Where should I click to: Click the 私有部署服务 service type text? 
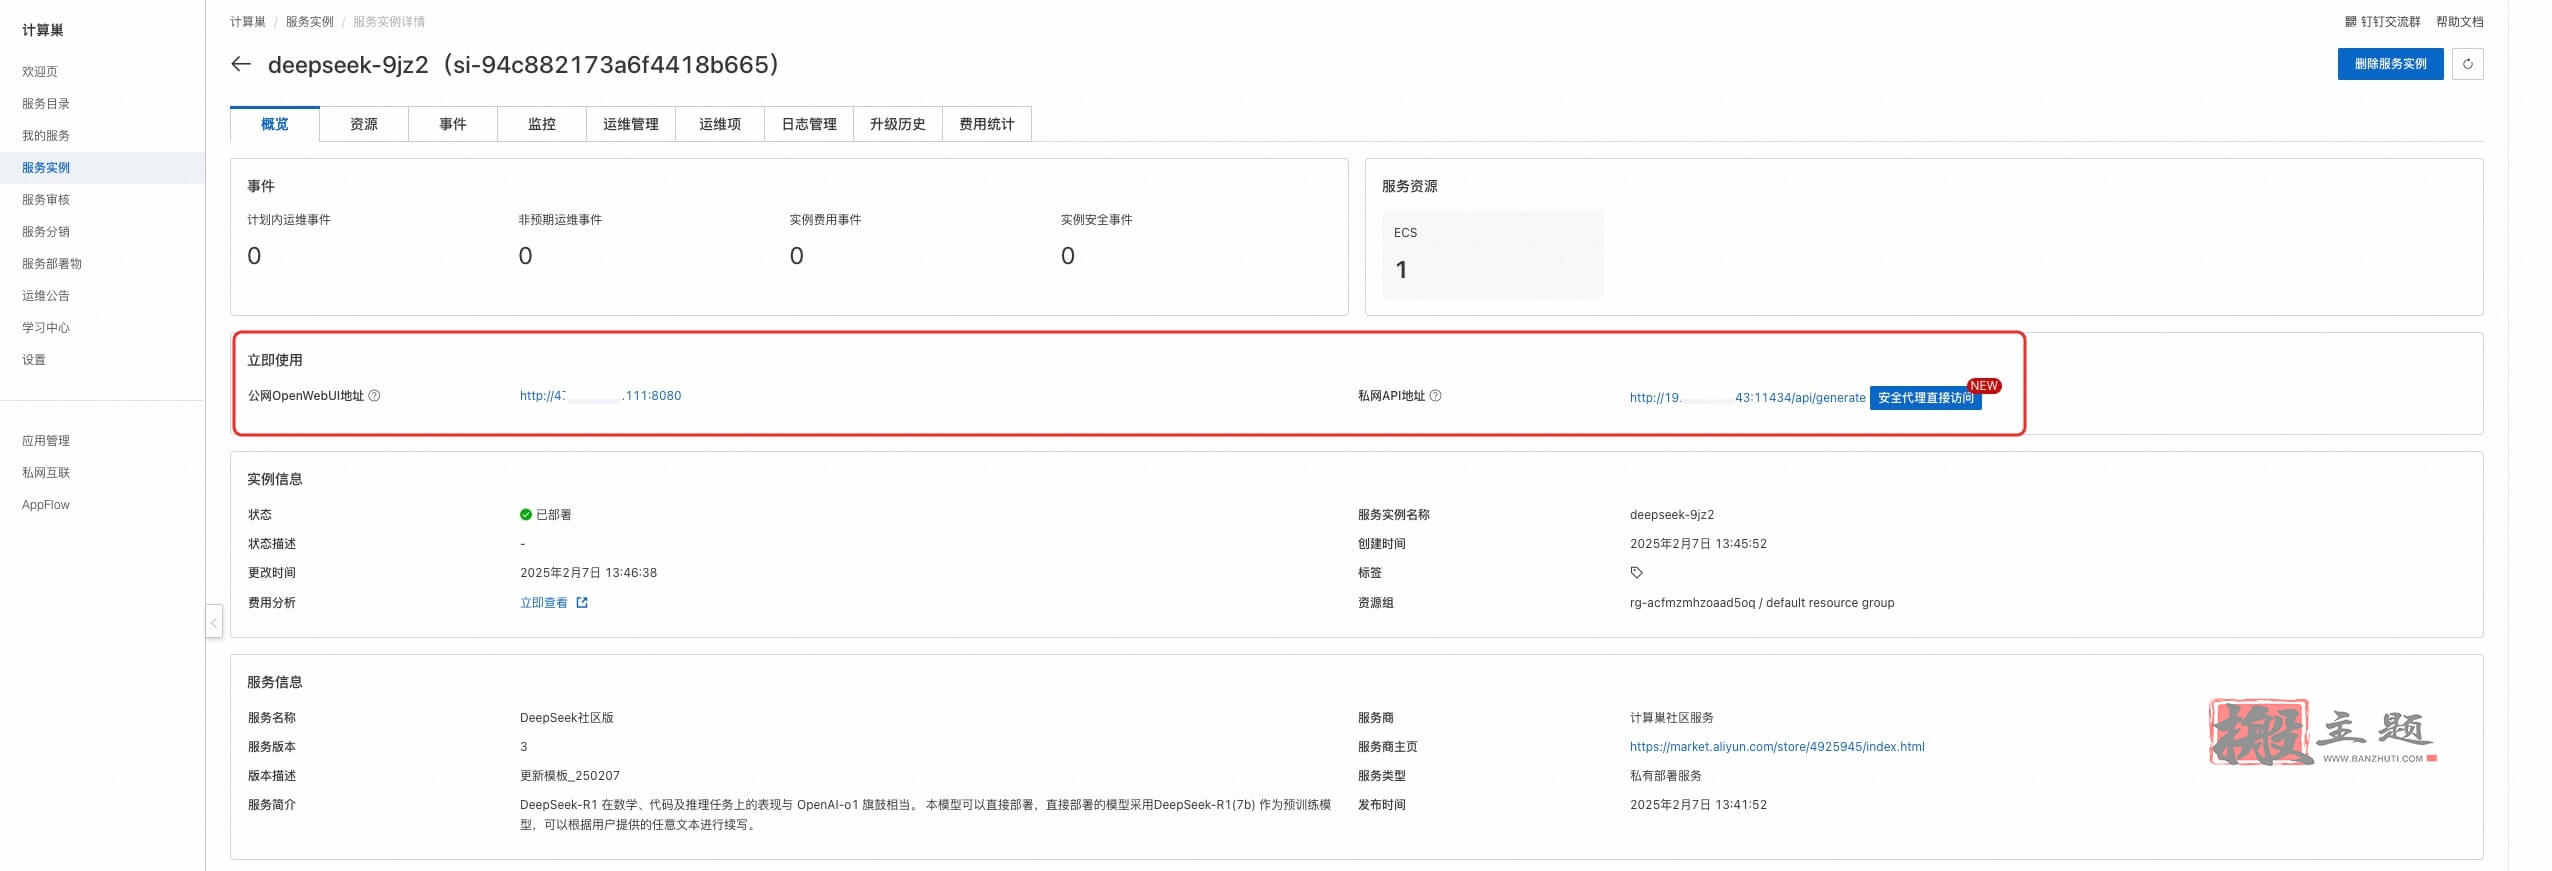[1666, 776]
